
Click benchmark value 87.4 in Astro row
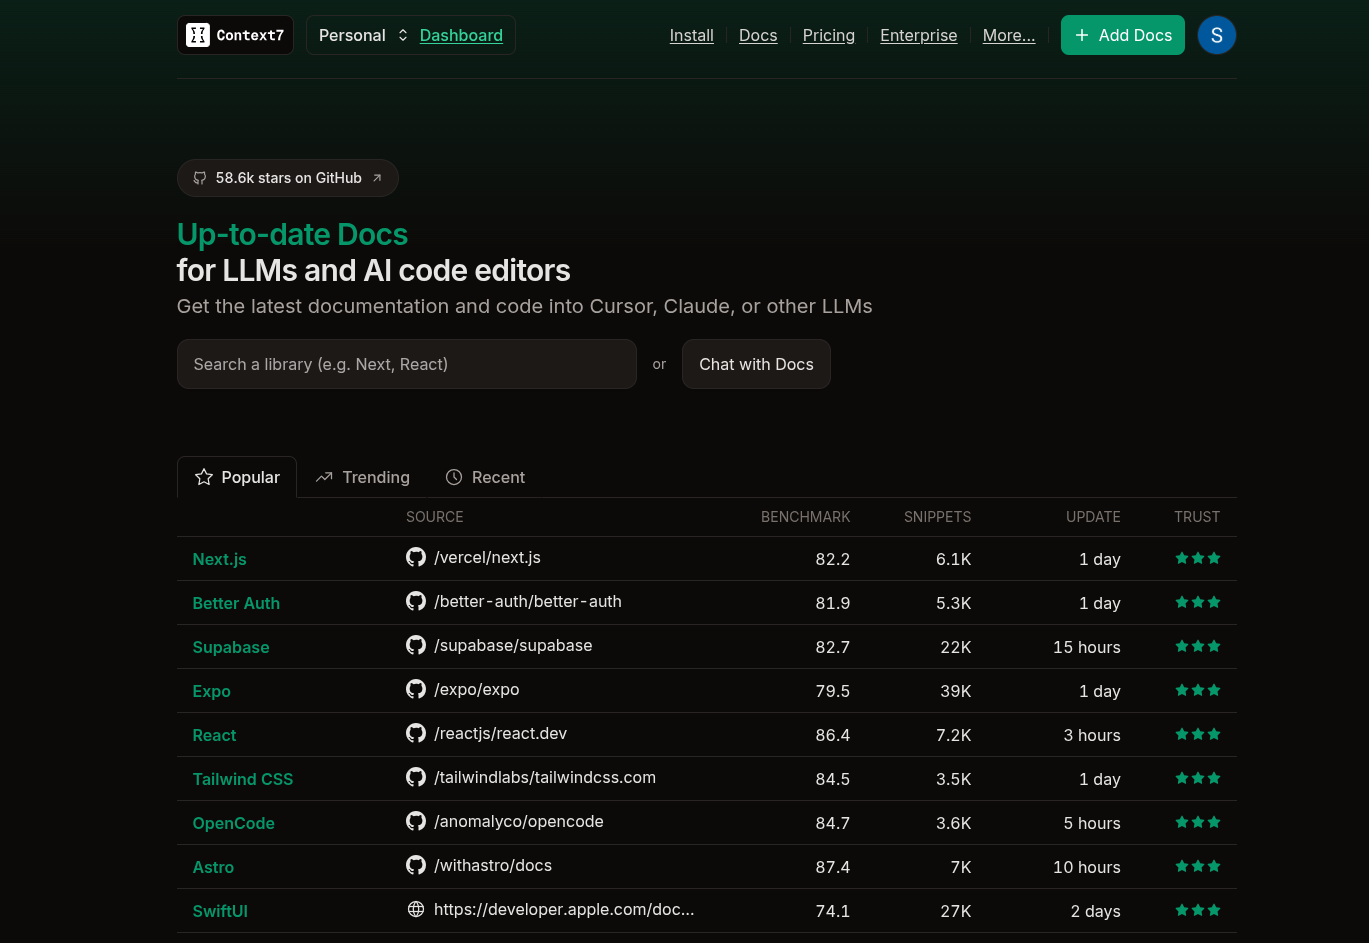point(832,867)
